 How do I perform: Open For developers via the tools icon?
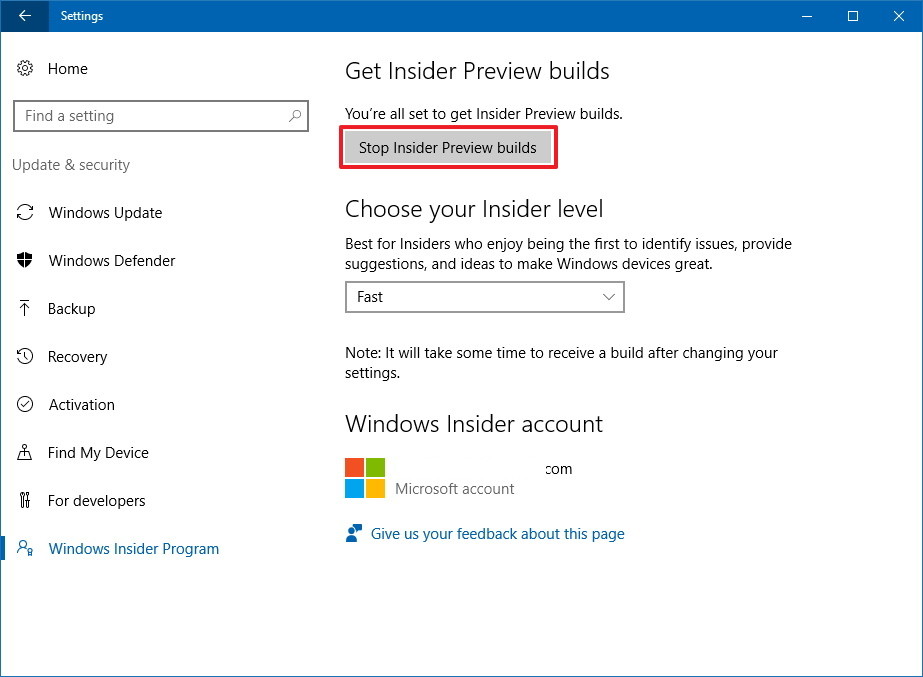(26, 500)
